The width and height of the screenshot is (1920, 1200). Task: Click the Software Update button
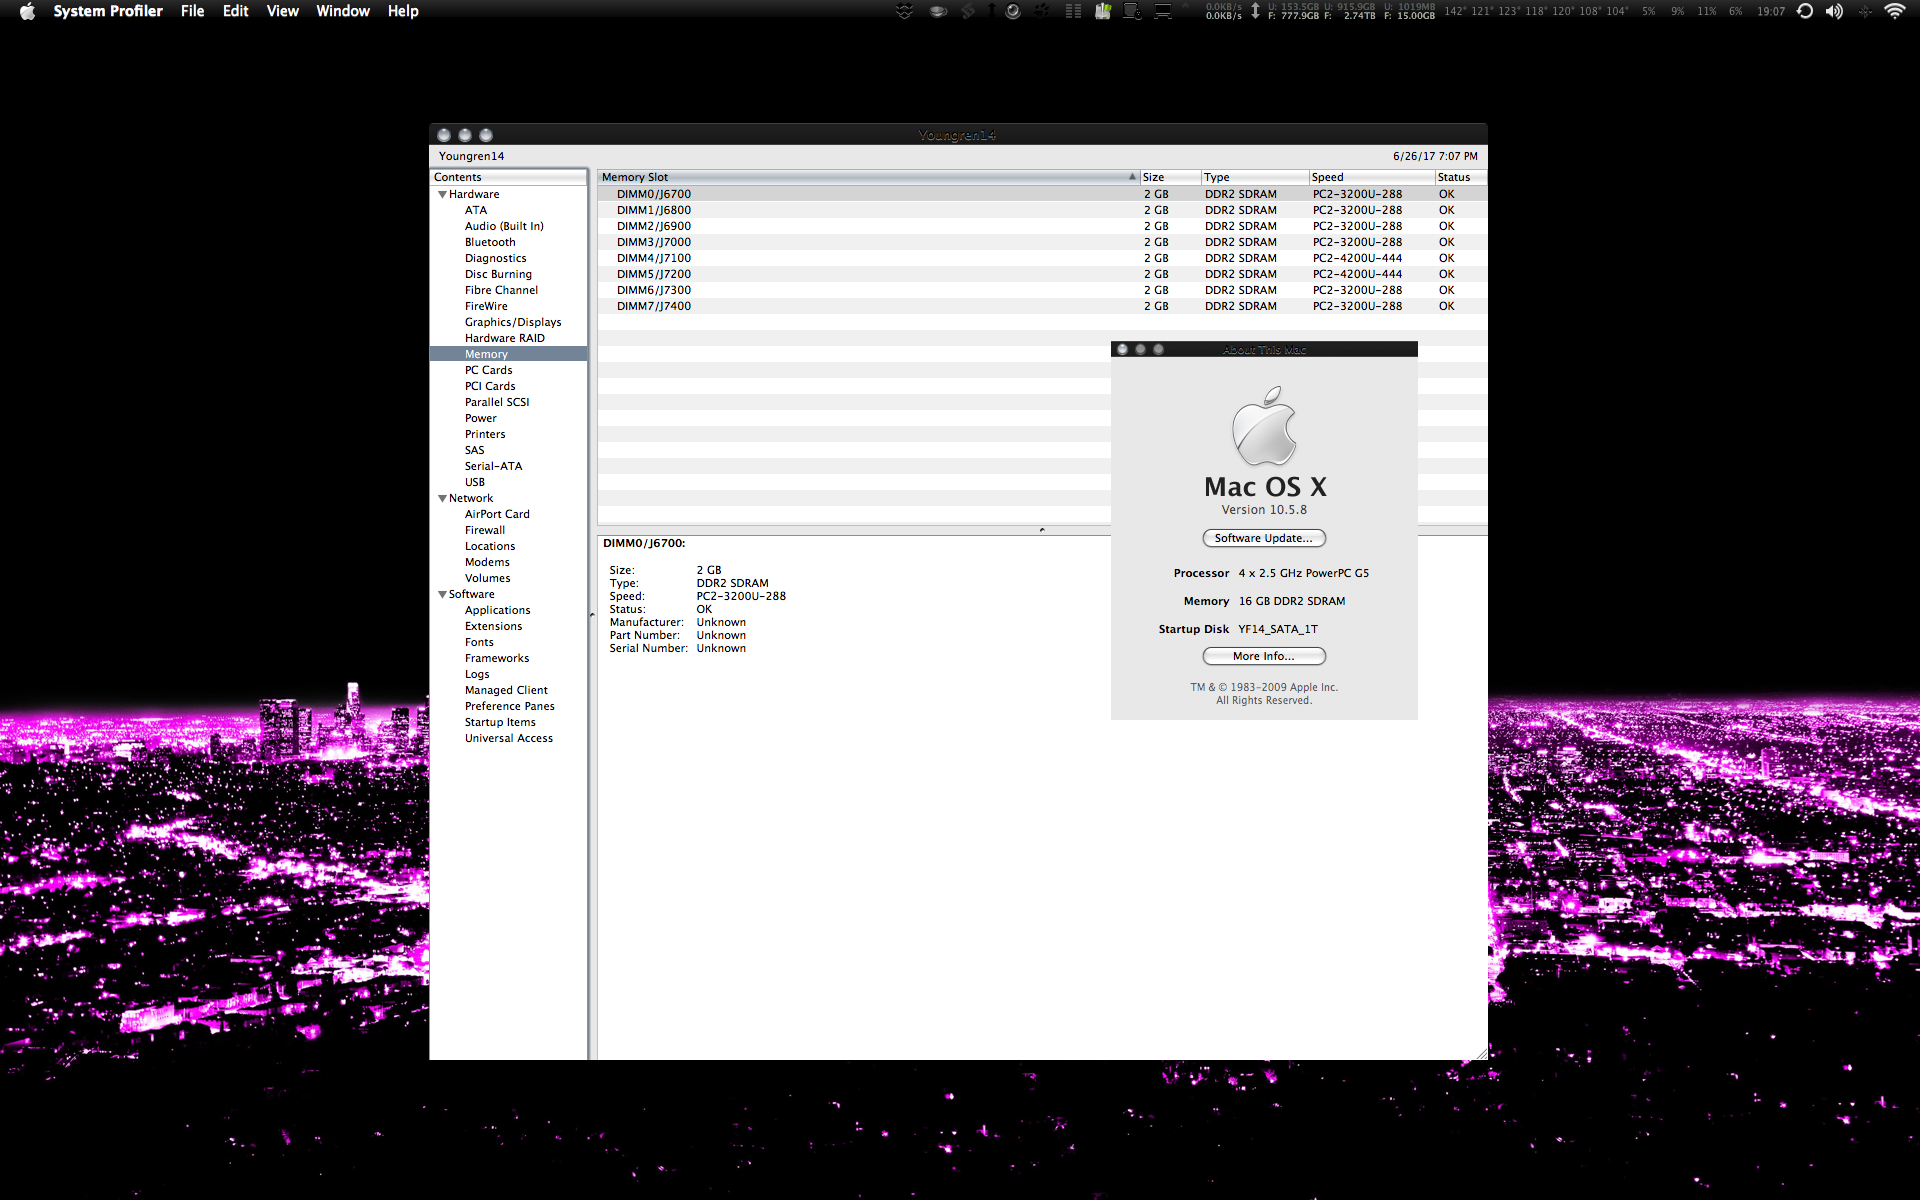[1263, 538]
